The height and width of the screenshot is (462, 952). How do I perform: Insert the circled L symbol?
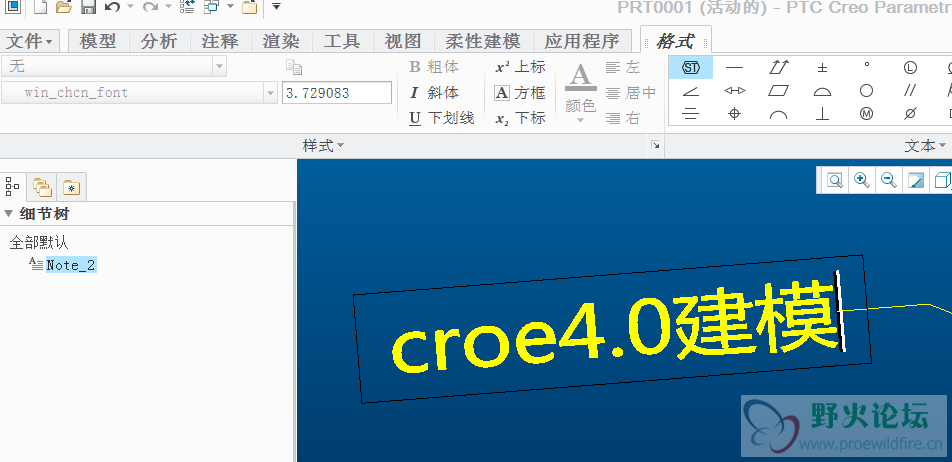pyautogui.click(x=910, y=67)
